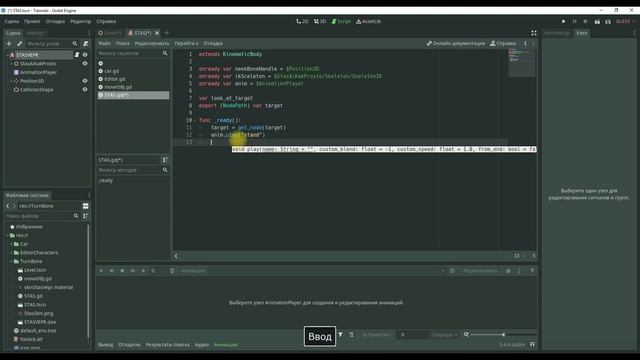
Task: Switch to 2D workspace
Action: 302,21
